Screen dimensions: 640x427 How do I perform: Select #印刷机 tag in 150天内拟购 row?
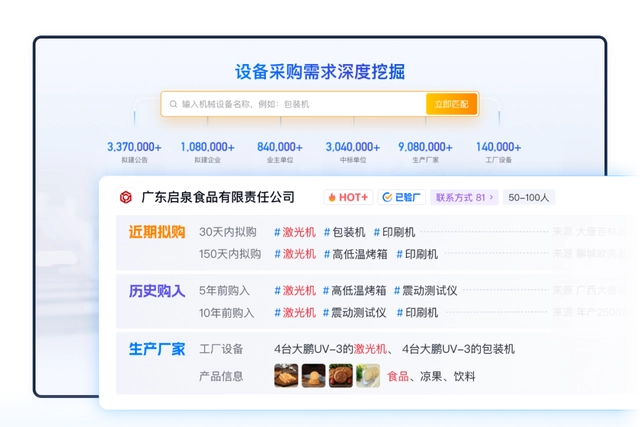(417, 254)
